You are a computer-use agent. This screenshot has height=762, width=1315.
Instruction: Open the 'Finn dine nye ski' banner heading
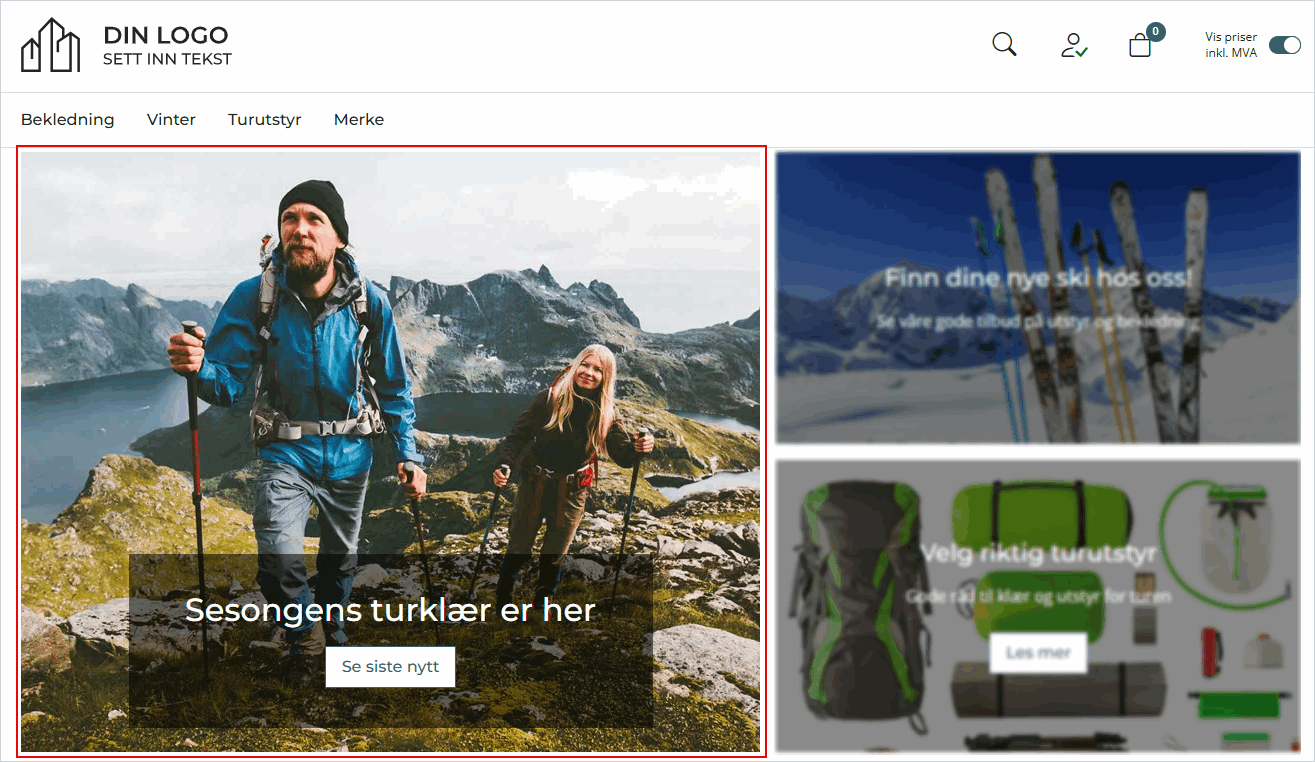[x=1038, y=278]
